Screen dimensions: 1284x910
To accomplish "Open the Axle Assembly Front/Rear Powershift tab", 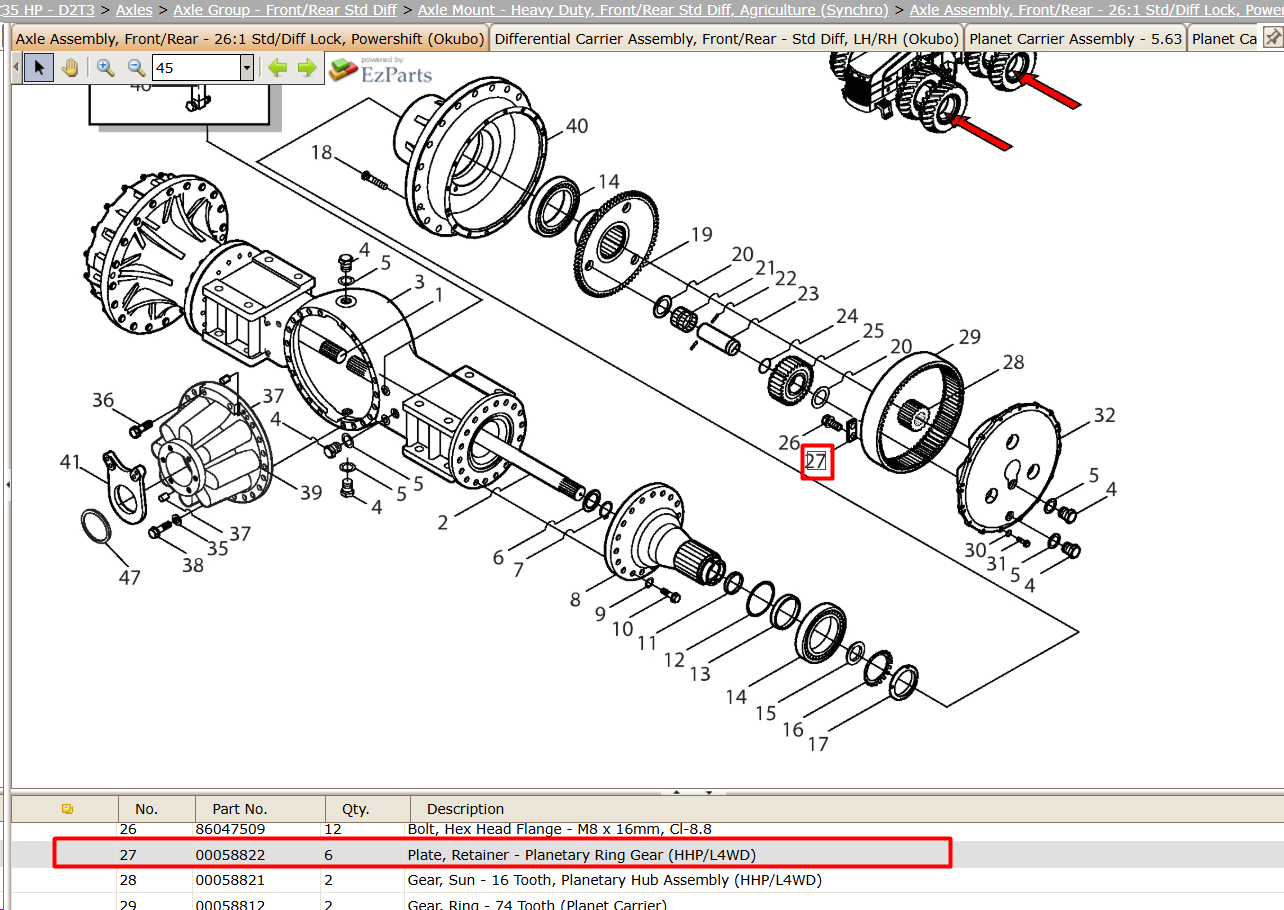I will click(x=250, y=39).
